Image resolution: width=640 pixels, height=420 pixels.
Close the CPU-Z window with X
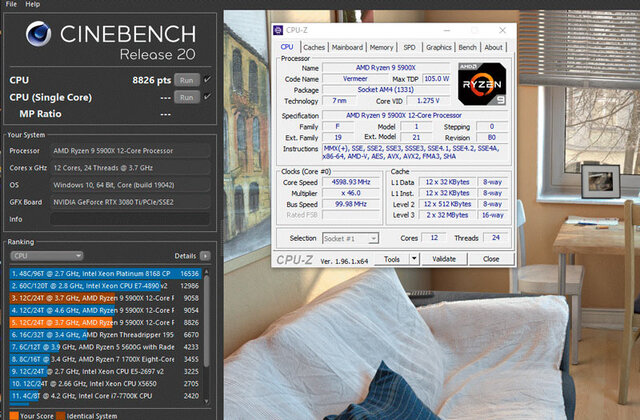pyautogui.click(x=502, y=29)
